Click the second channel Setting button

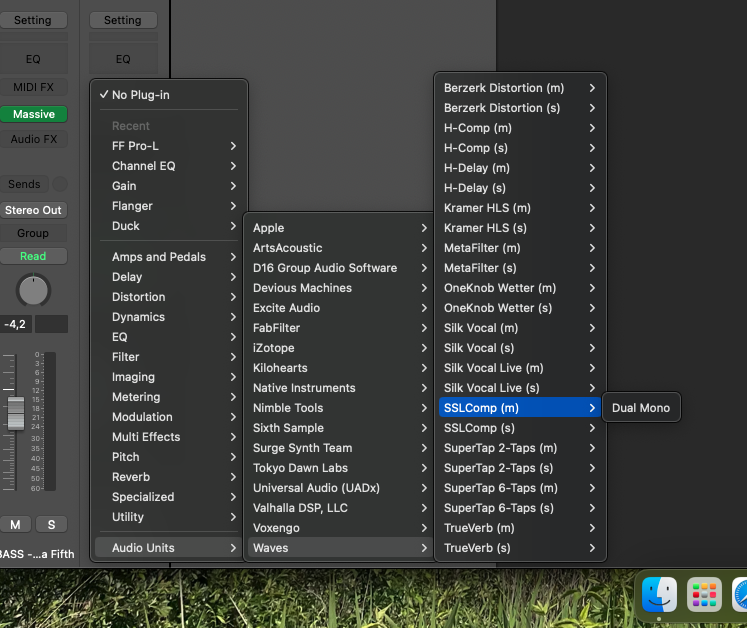[x=123, y=20]
